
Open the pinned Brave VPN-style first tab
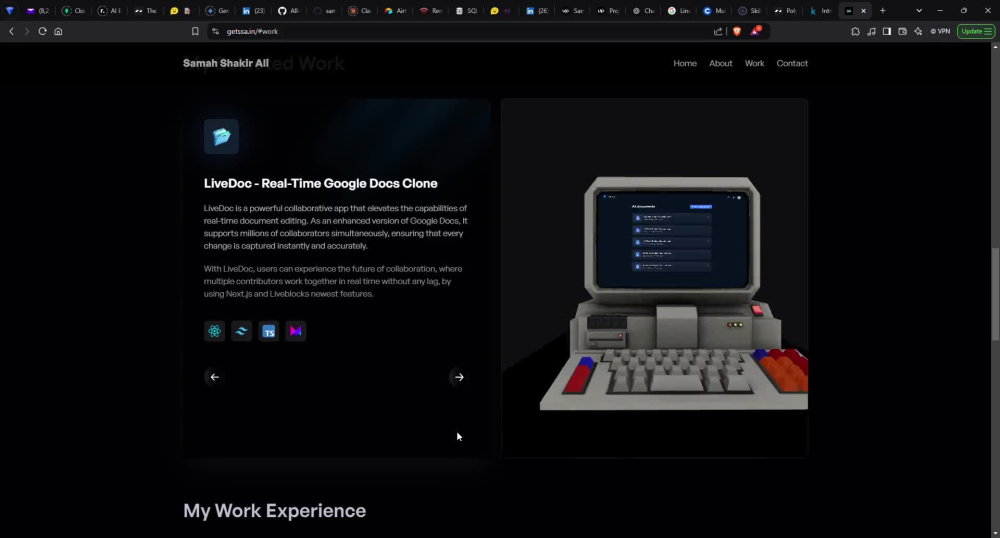10,11
